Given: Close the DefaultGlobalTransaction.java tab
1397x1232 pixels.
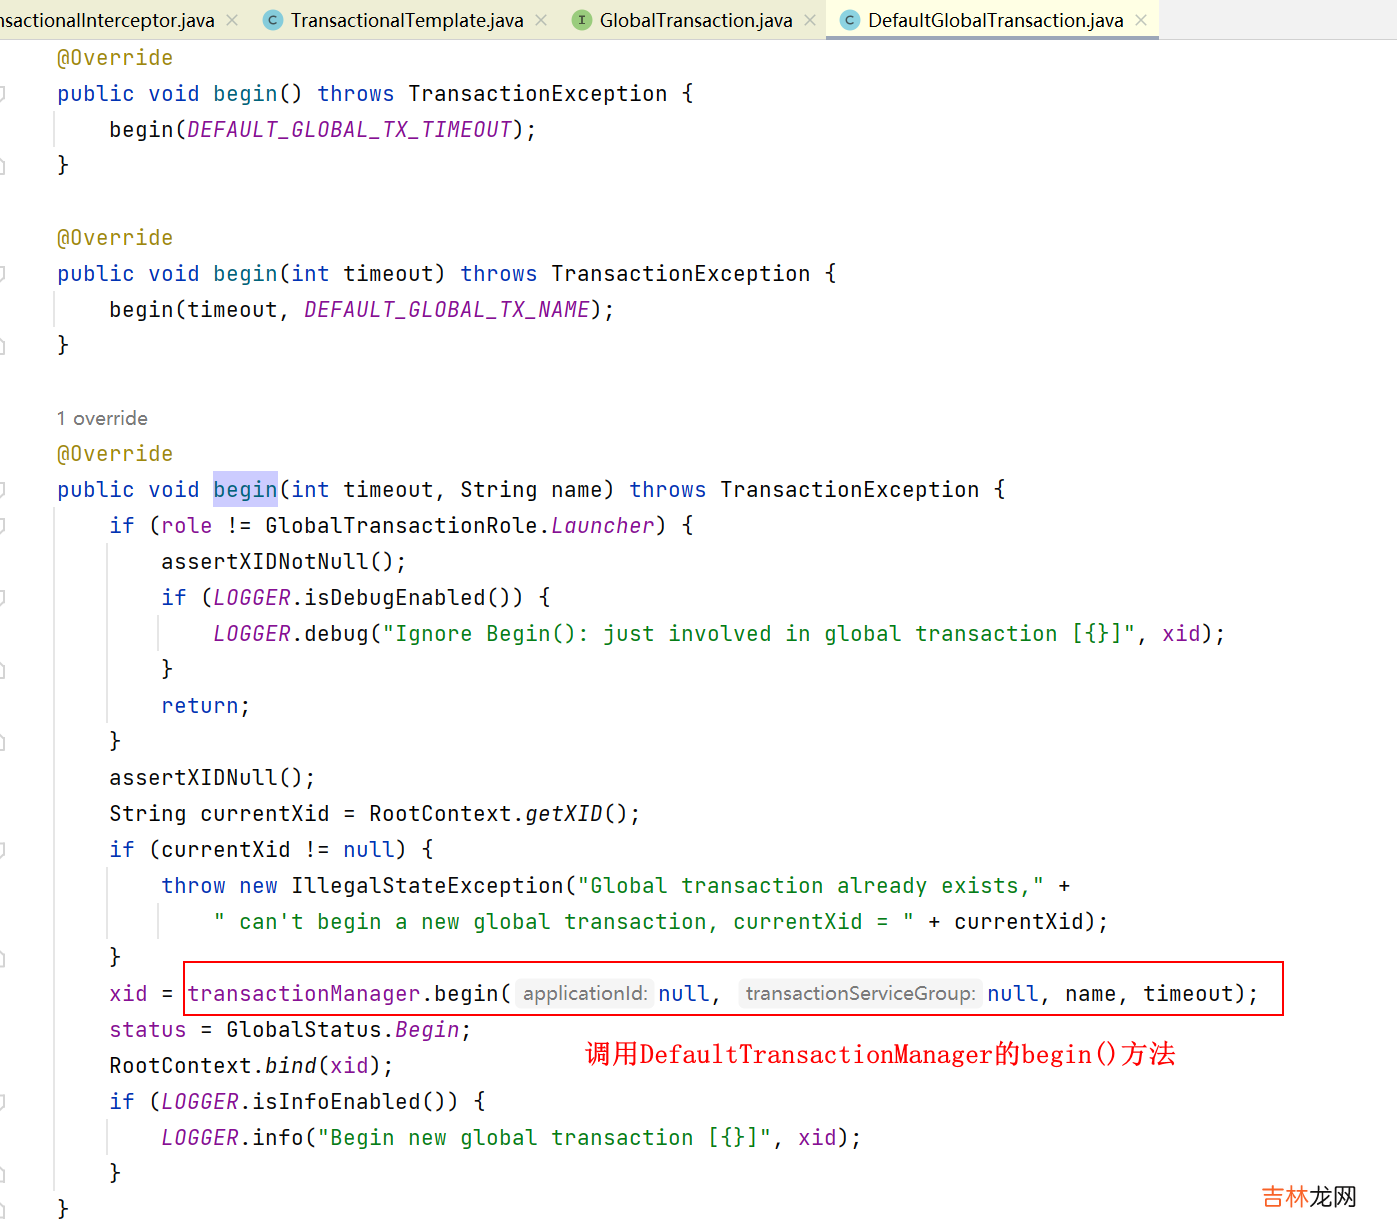Looking at the screenshot, I should click(1141, 20).
